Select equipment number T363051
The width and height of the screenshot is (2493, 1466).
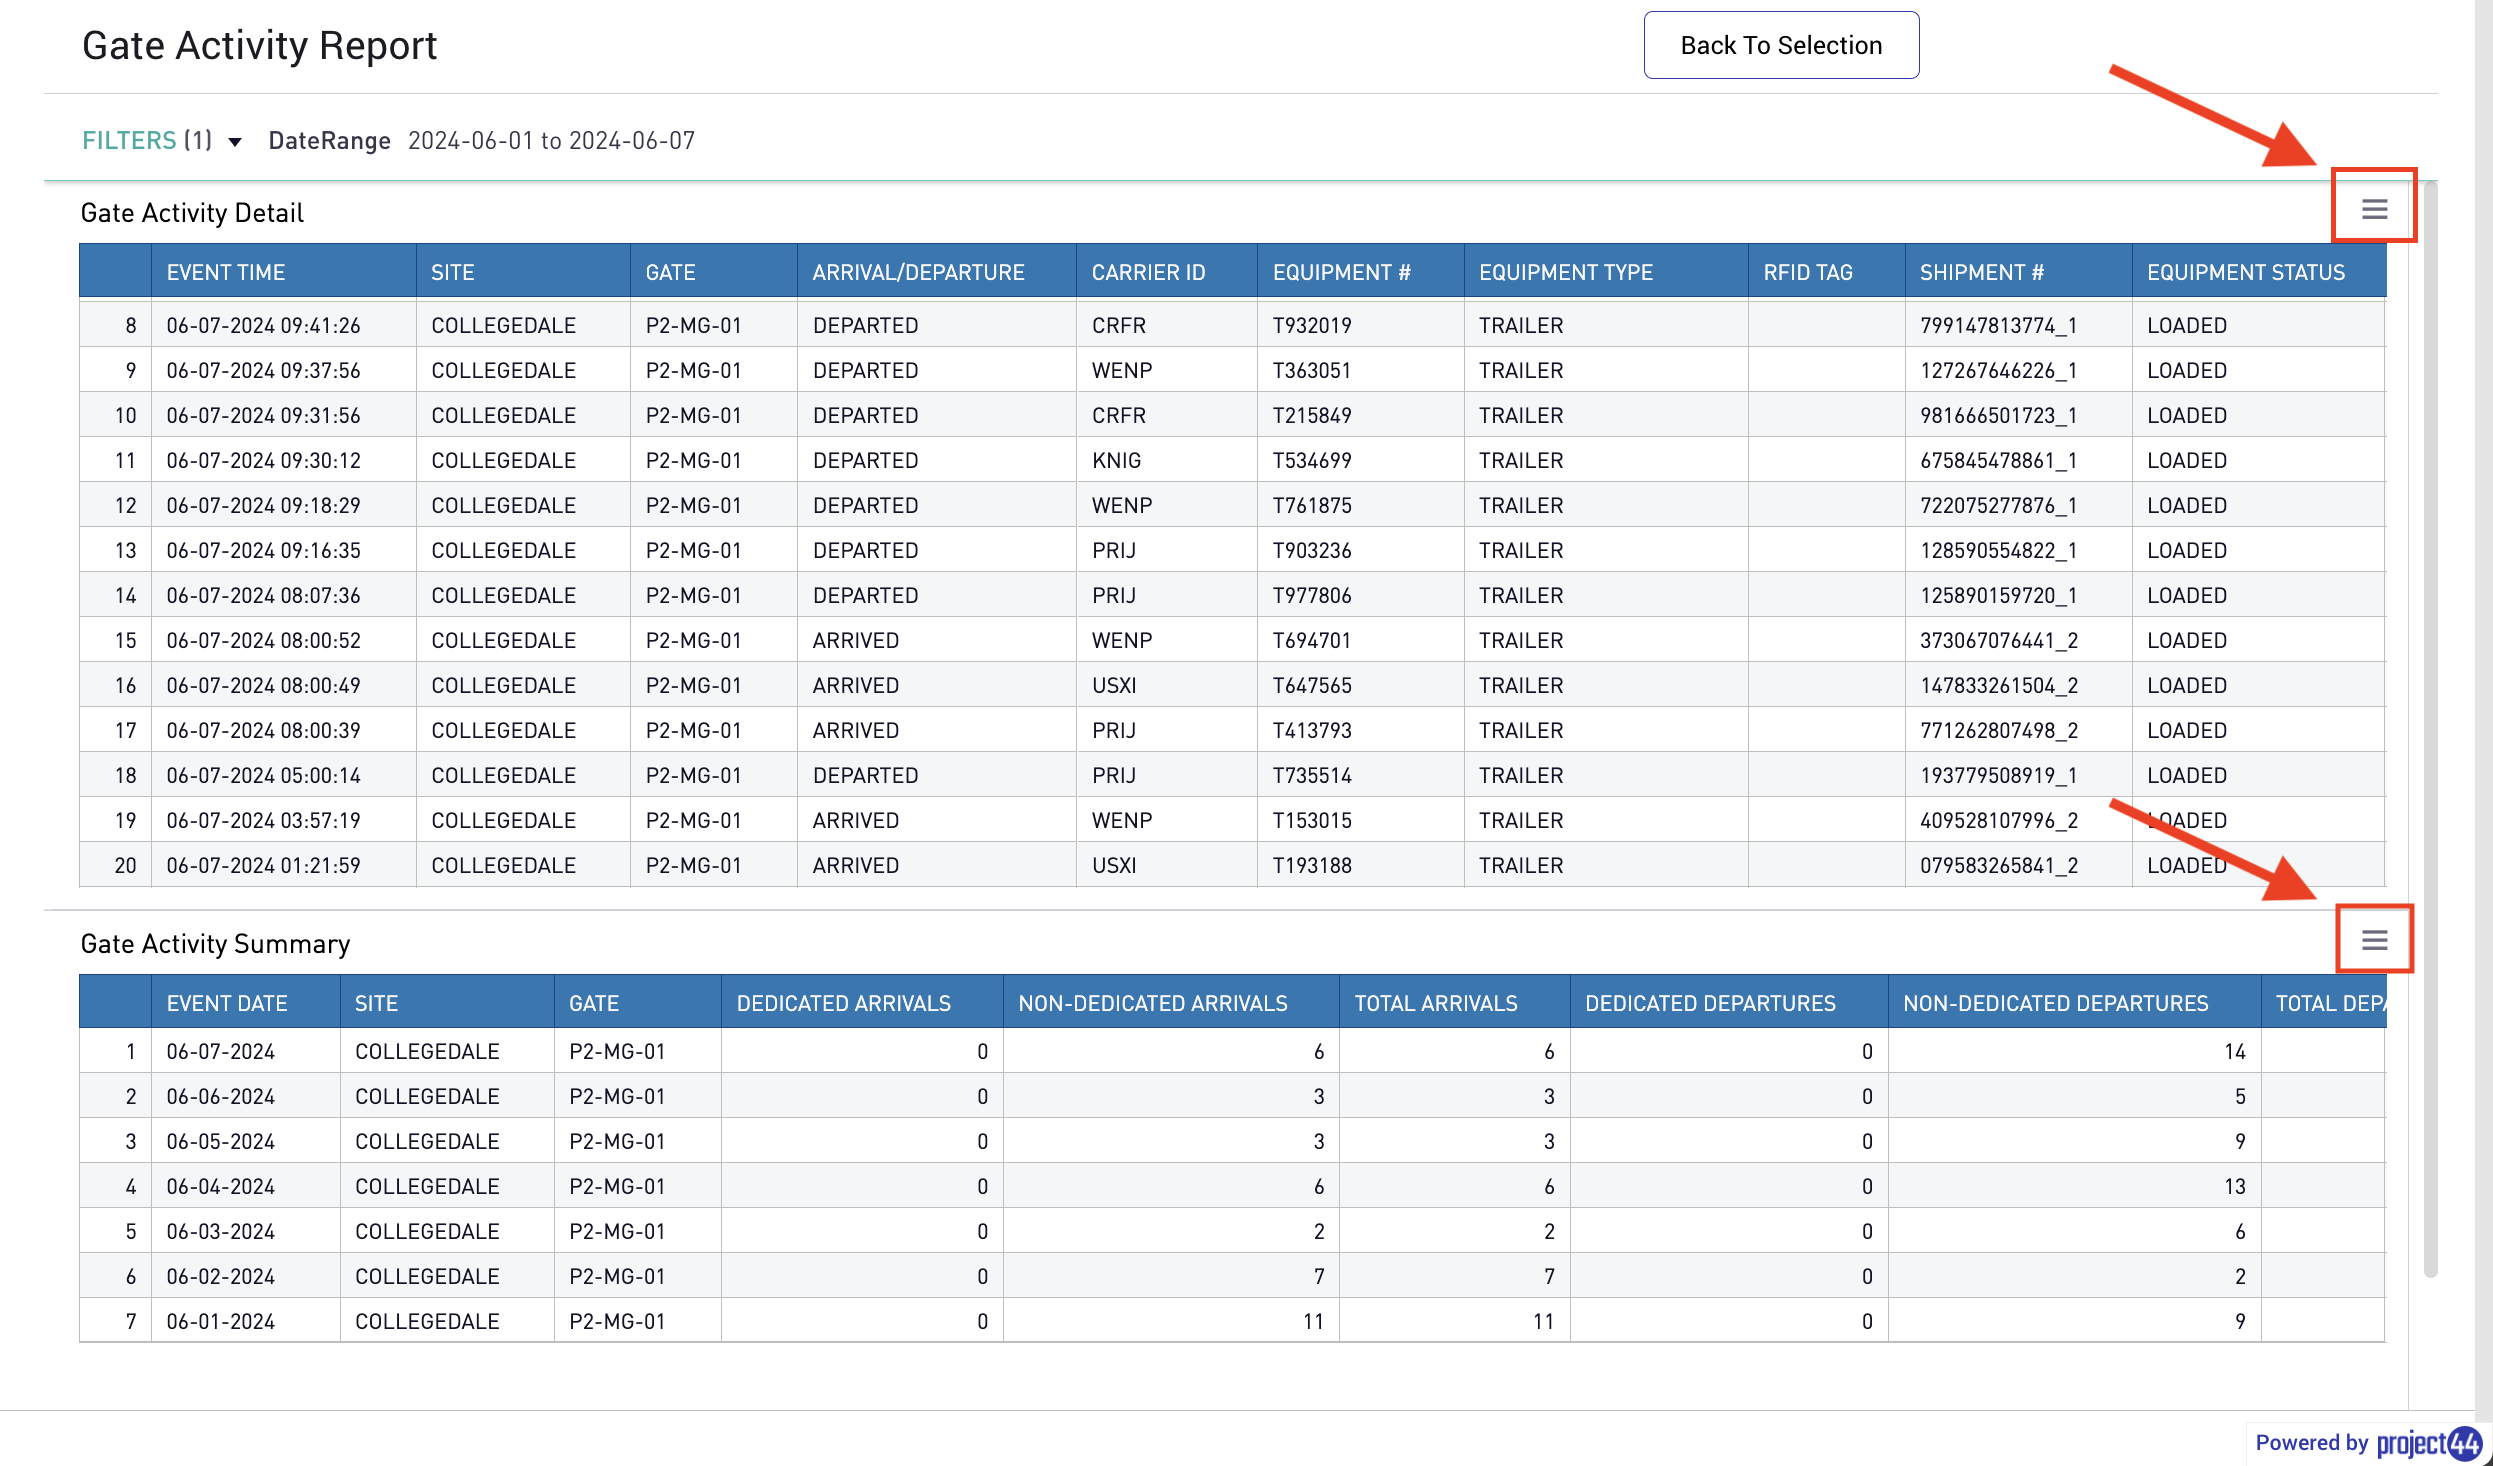(1311, 370)
